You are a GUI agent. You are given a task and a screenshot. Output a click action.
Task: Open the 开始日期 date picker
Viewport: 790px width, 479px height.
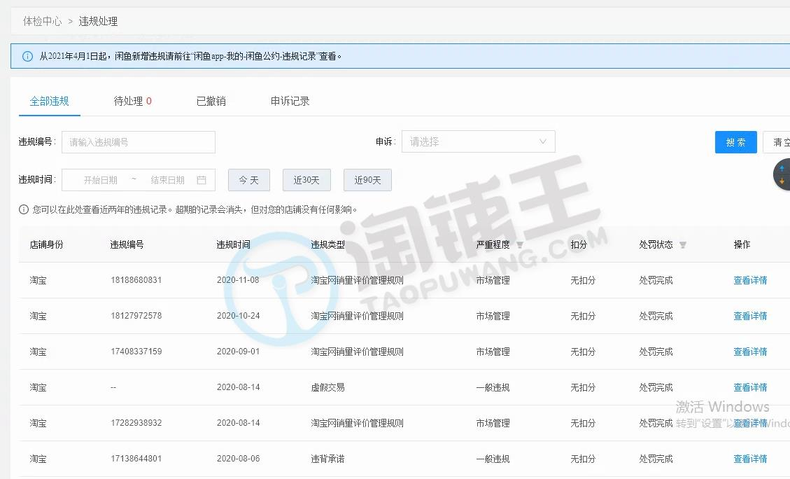(100, 180)
